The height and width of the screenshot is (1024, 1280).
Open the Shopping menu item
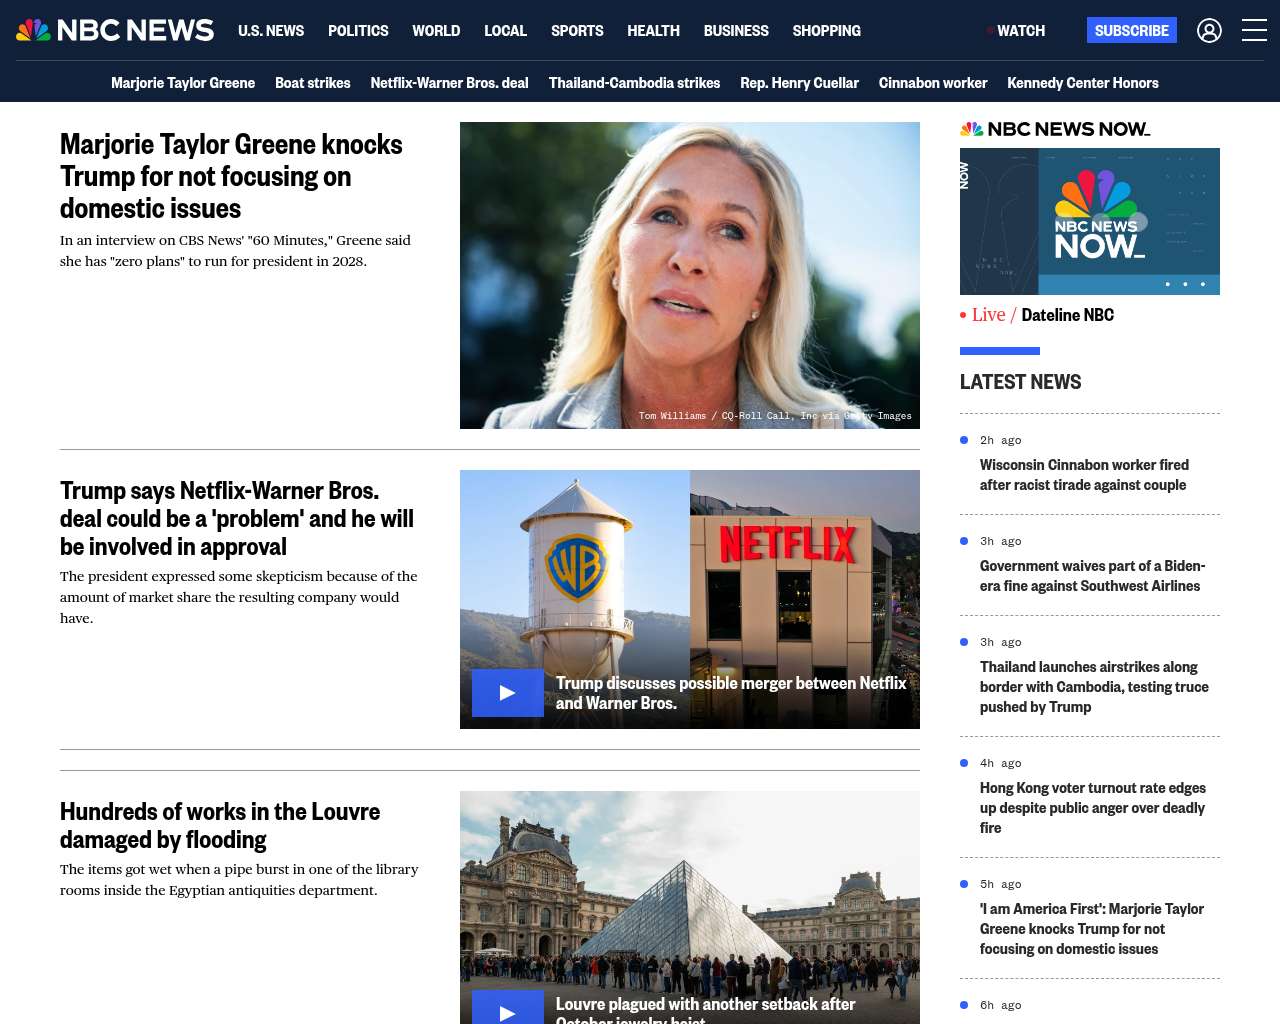point(826,31)
